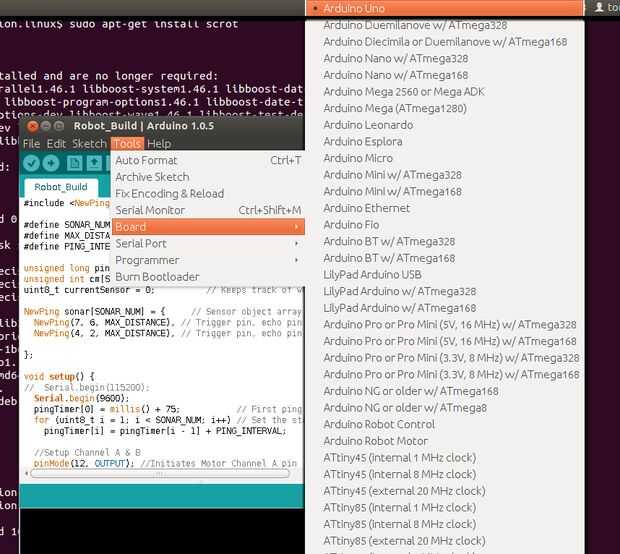Select Pro Mini (3.3V, 8 MHz) w/ ATmega168
620x554 pixels.
point(444,374)
